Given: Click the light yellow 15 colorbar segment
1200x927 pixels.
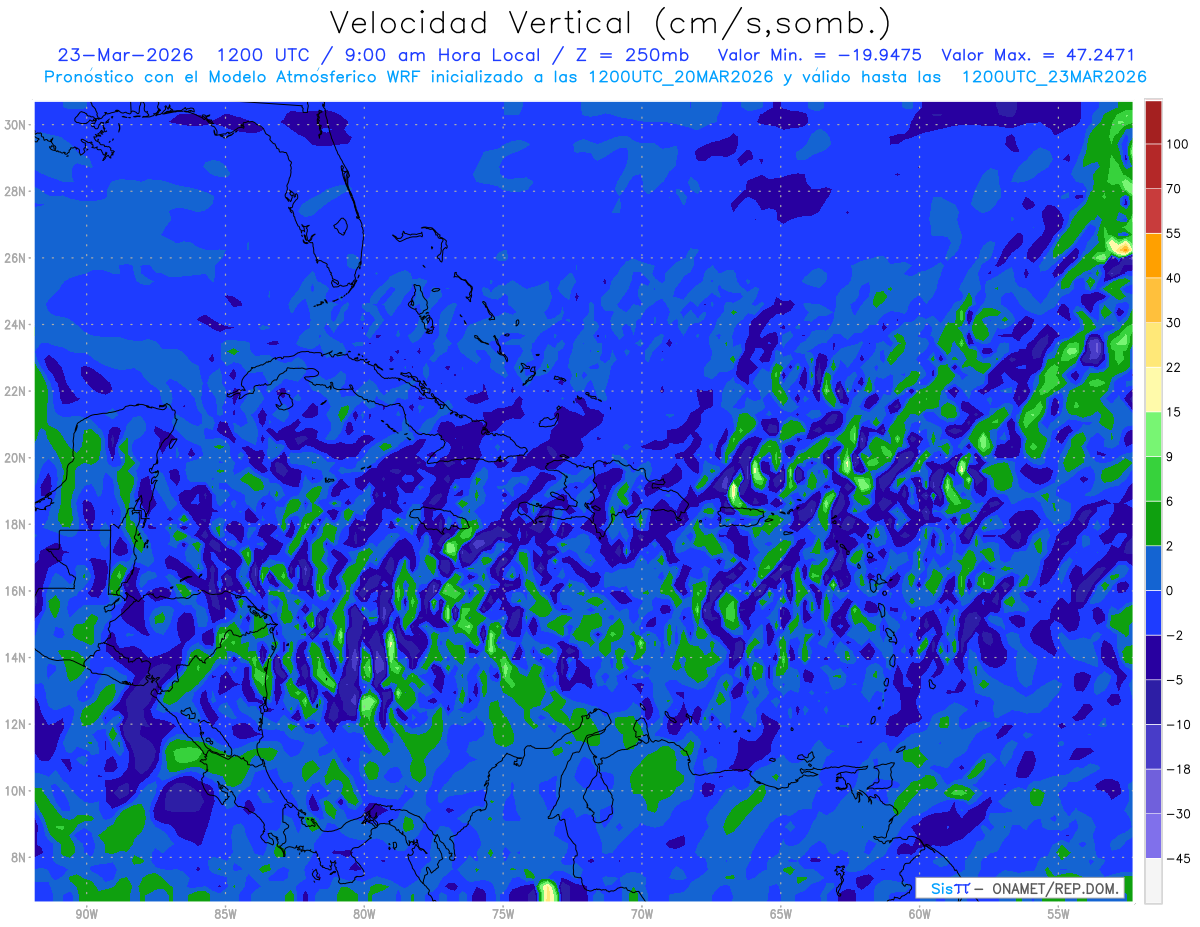Looking at the screenshot, I should (x=1153, y=389).
